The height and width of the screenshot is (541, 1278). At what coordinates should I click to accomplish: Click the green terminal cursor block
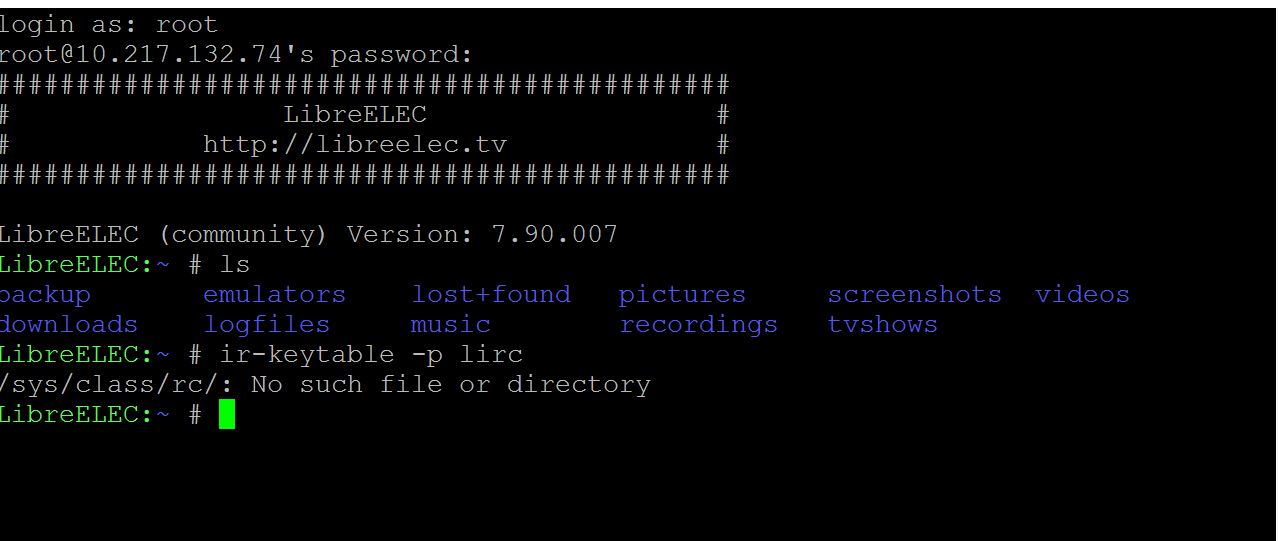tap(227, 414)
